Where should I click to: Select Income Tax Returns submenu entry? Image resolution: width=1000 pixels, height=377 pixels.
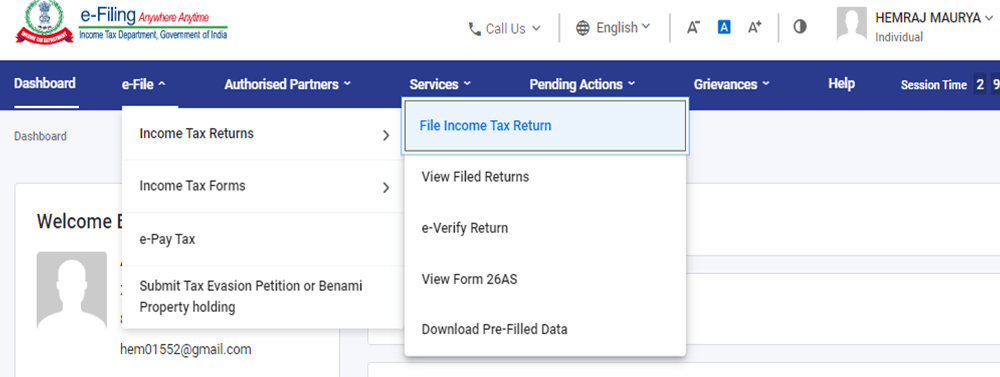point(263,134)
